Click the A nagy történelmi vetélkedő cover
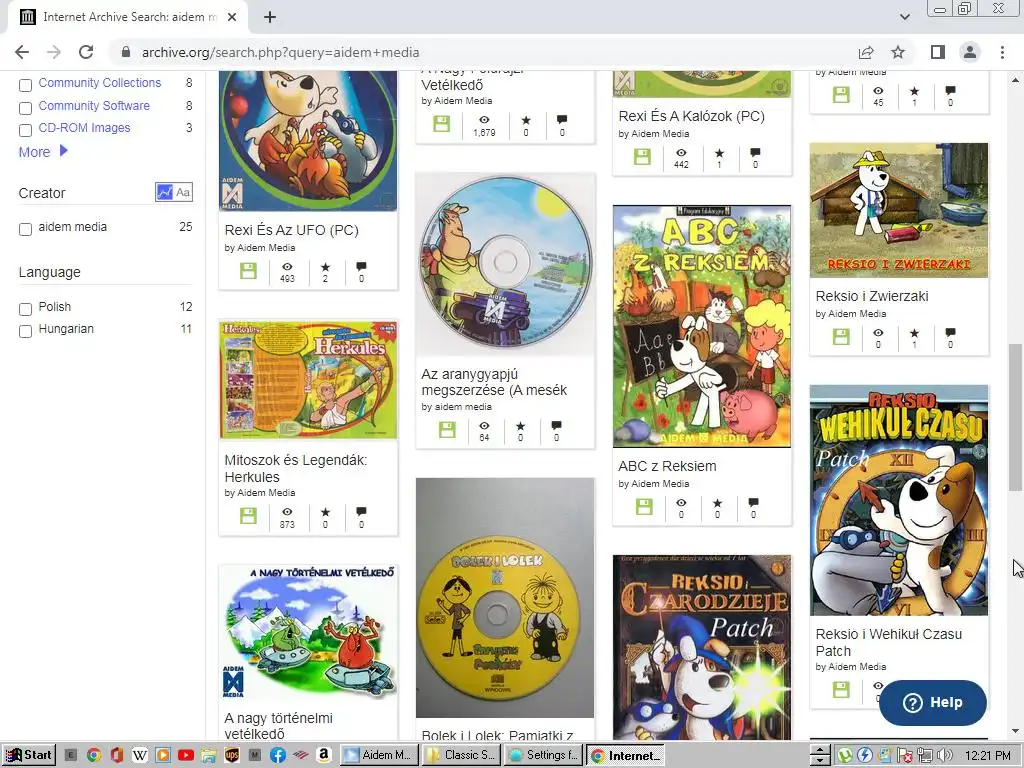The width and height of the screenshot is (1024, 768). [x=308, y=633]
